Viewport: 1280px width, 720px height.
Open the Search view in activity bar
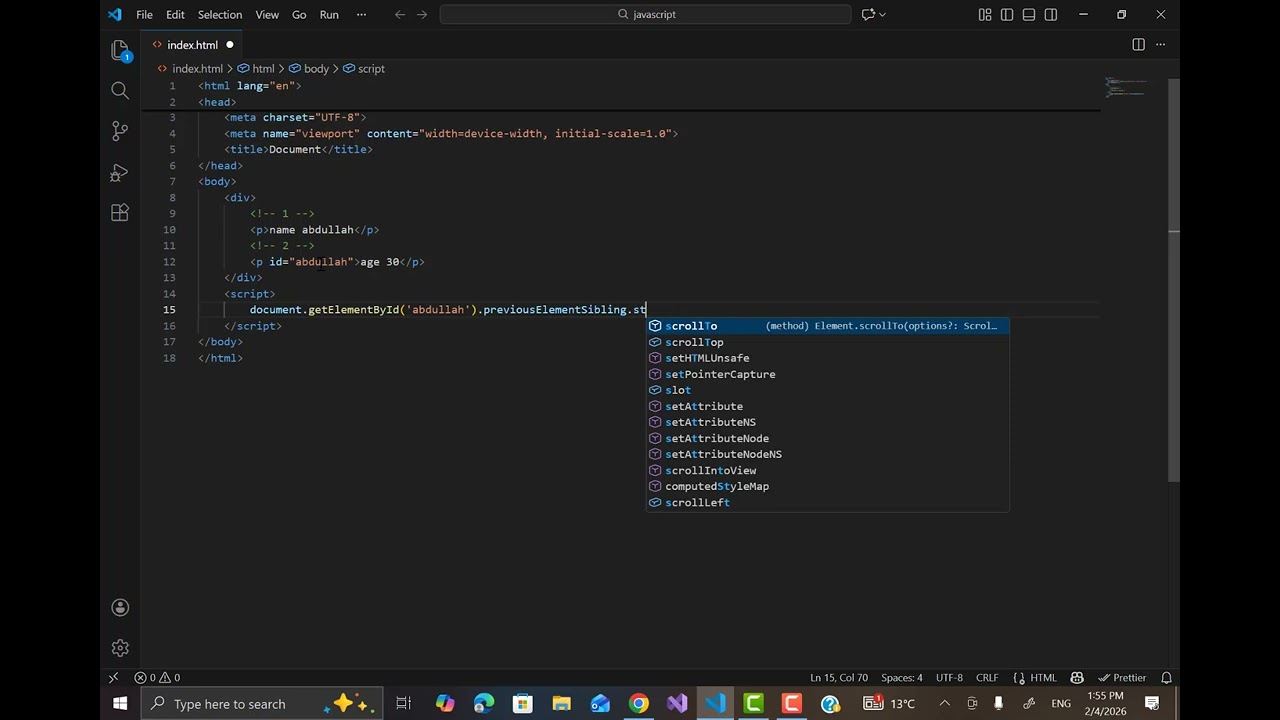[x=120, y=91]
